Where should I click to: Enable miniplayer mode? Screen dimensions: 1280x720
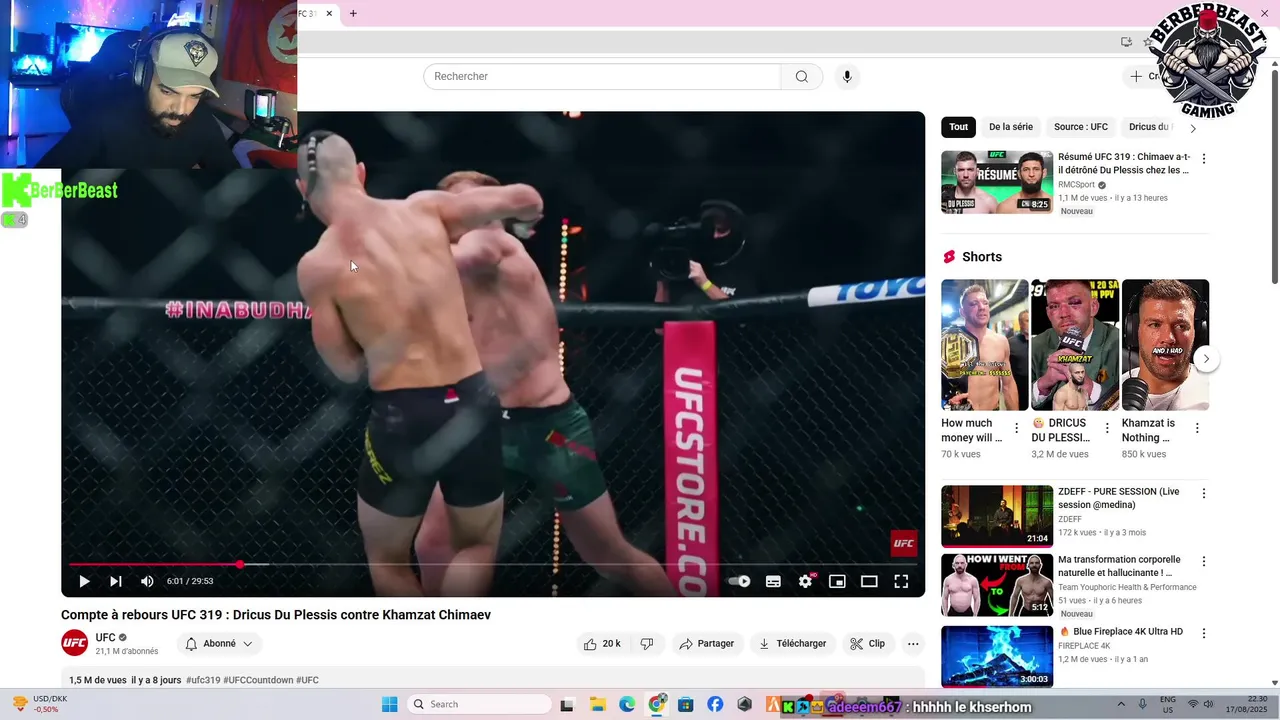[837, 581]
